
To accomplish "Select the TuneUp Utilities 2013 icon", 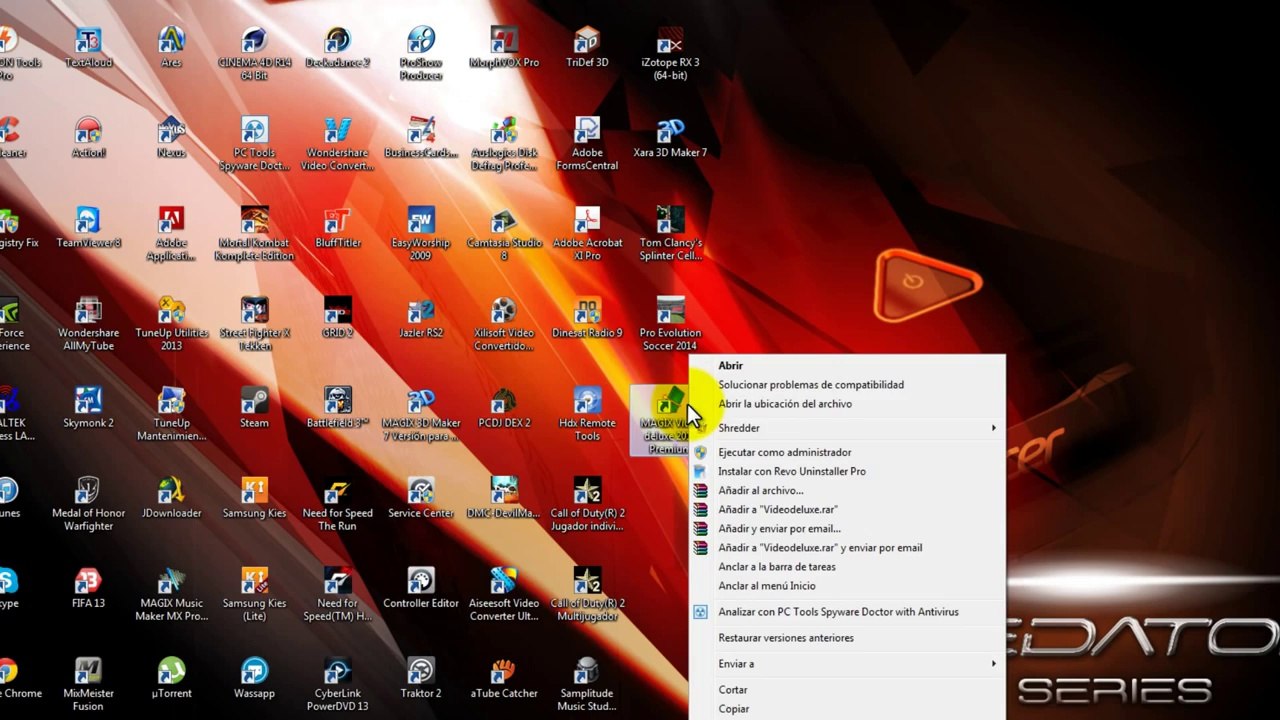I will point(171,324).
